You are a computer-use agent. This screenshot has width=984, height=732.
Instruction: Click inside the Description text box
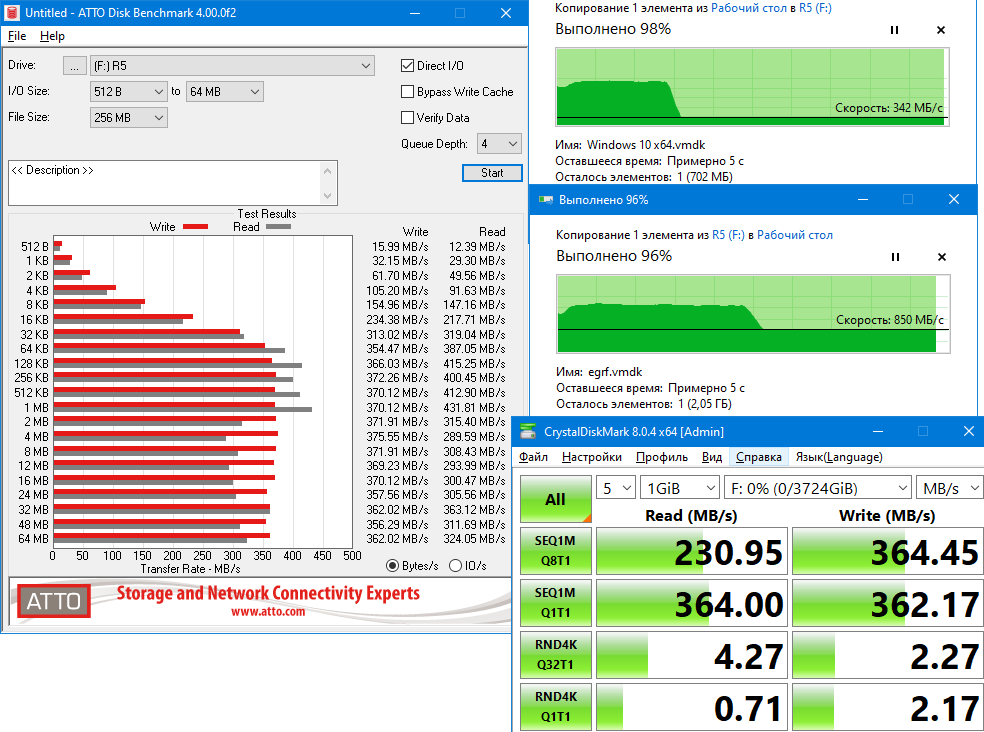[166, 183]
